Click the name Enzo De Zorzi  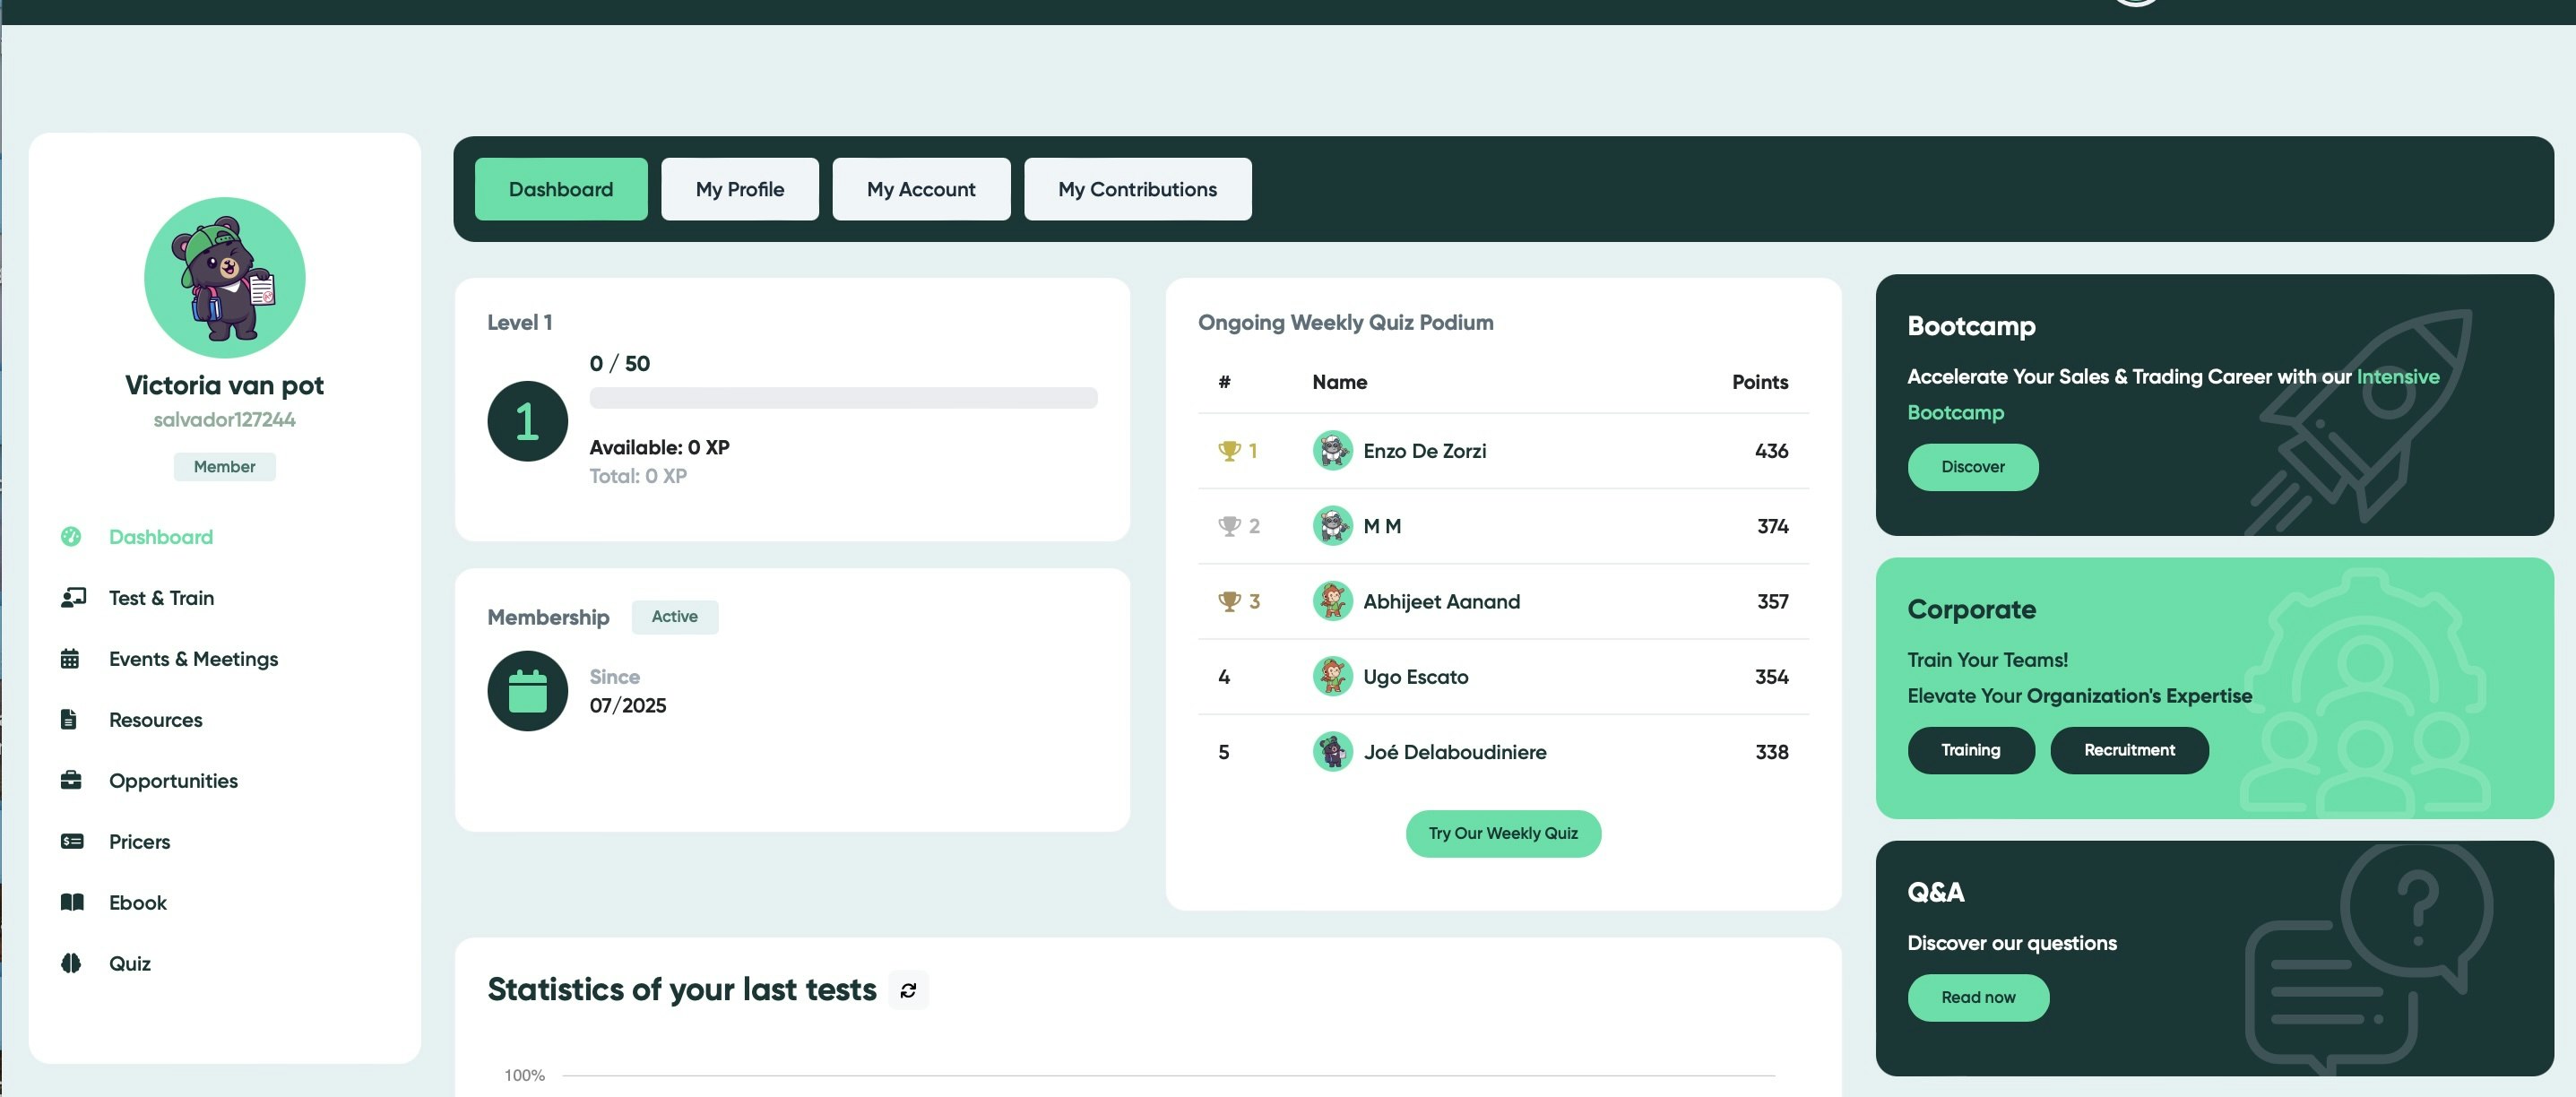[x=1424, y=451]
